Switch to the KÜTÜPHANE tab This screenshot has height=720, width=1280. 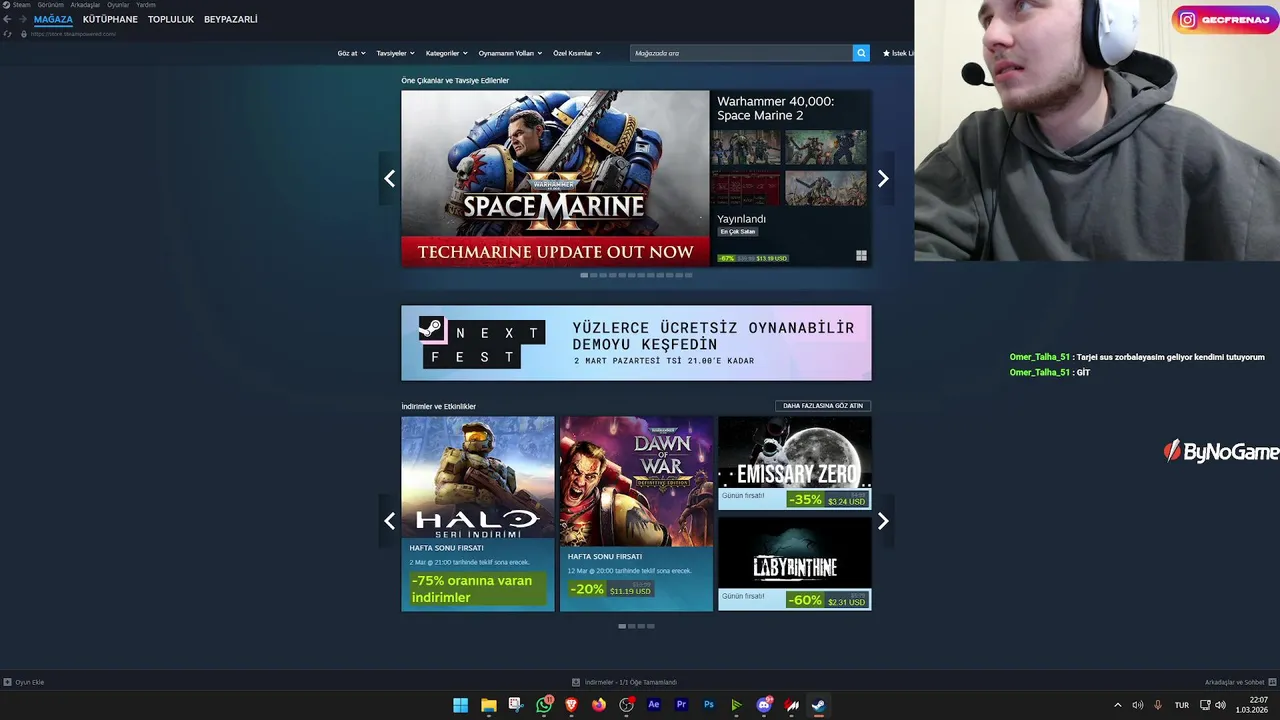tap(110, 19)
